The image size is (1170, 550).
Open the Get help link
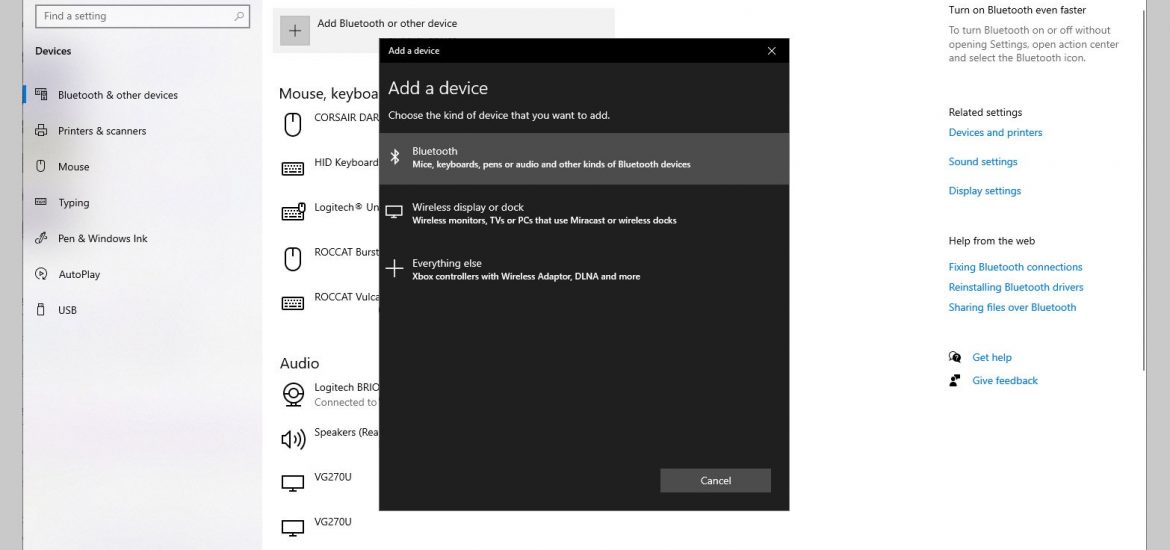[x=992, y=357]
